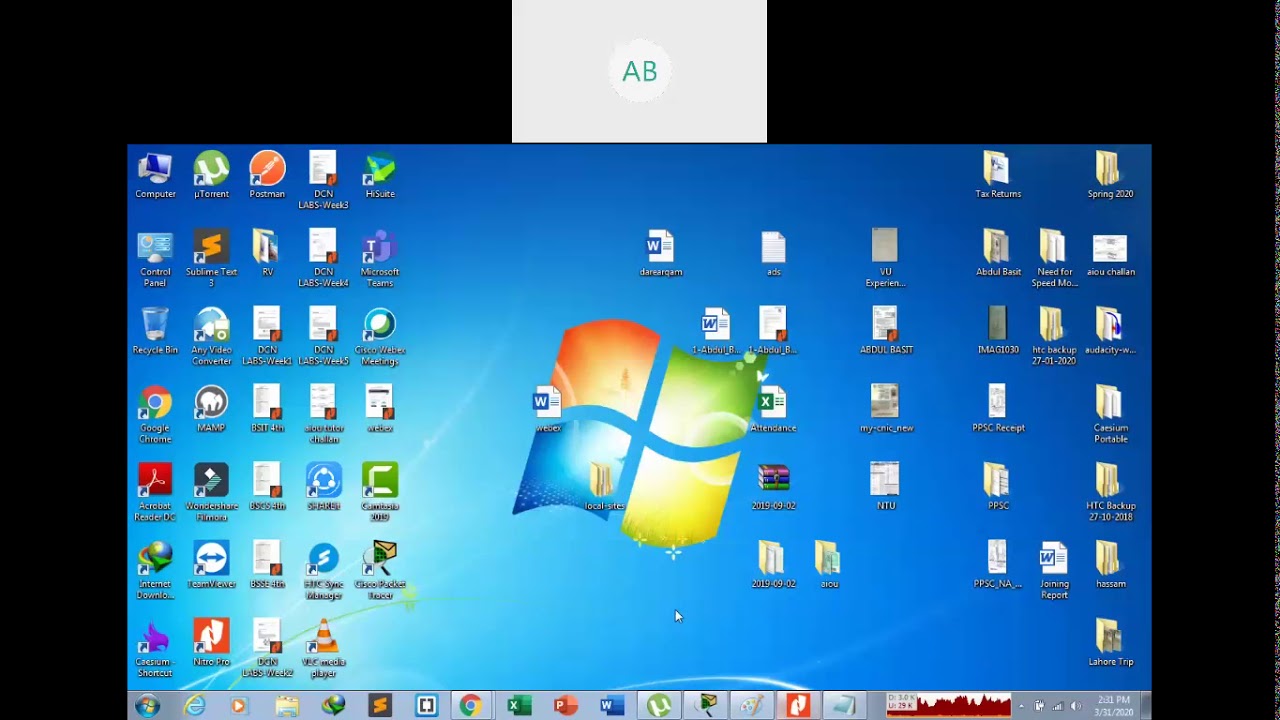Select the DCN LABS-Week1 PDF file
This screenshot has height=720, width=1280.
[x=267, y=337]
